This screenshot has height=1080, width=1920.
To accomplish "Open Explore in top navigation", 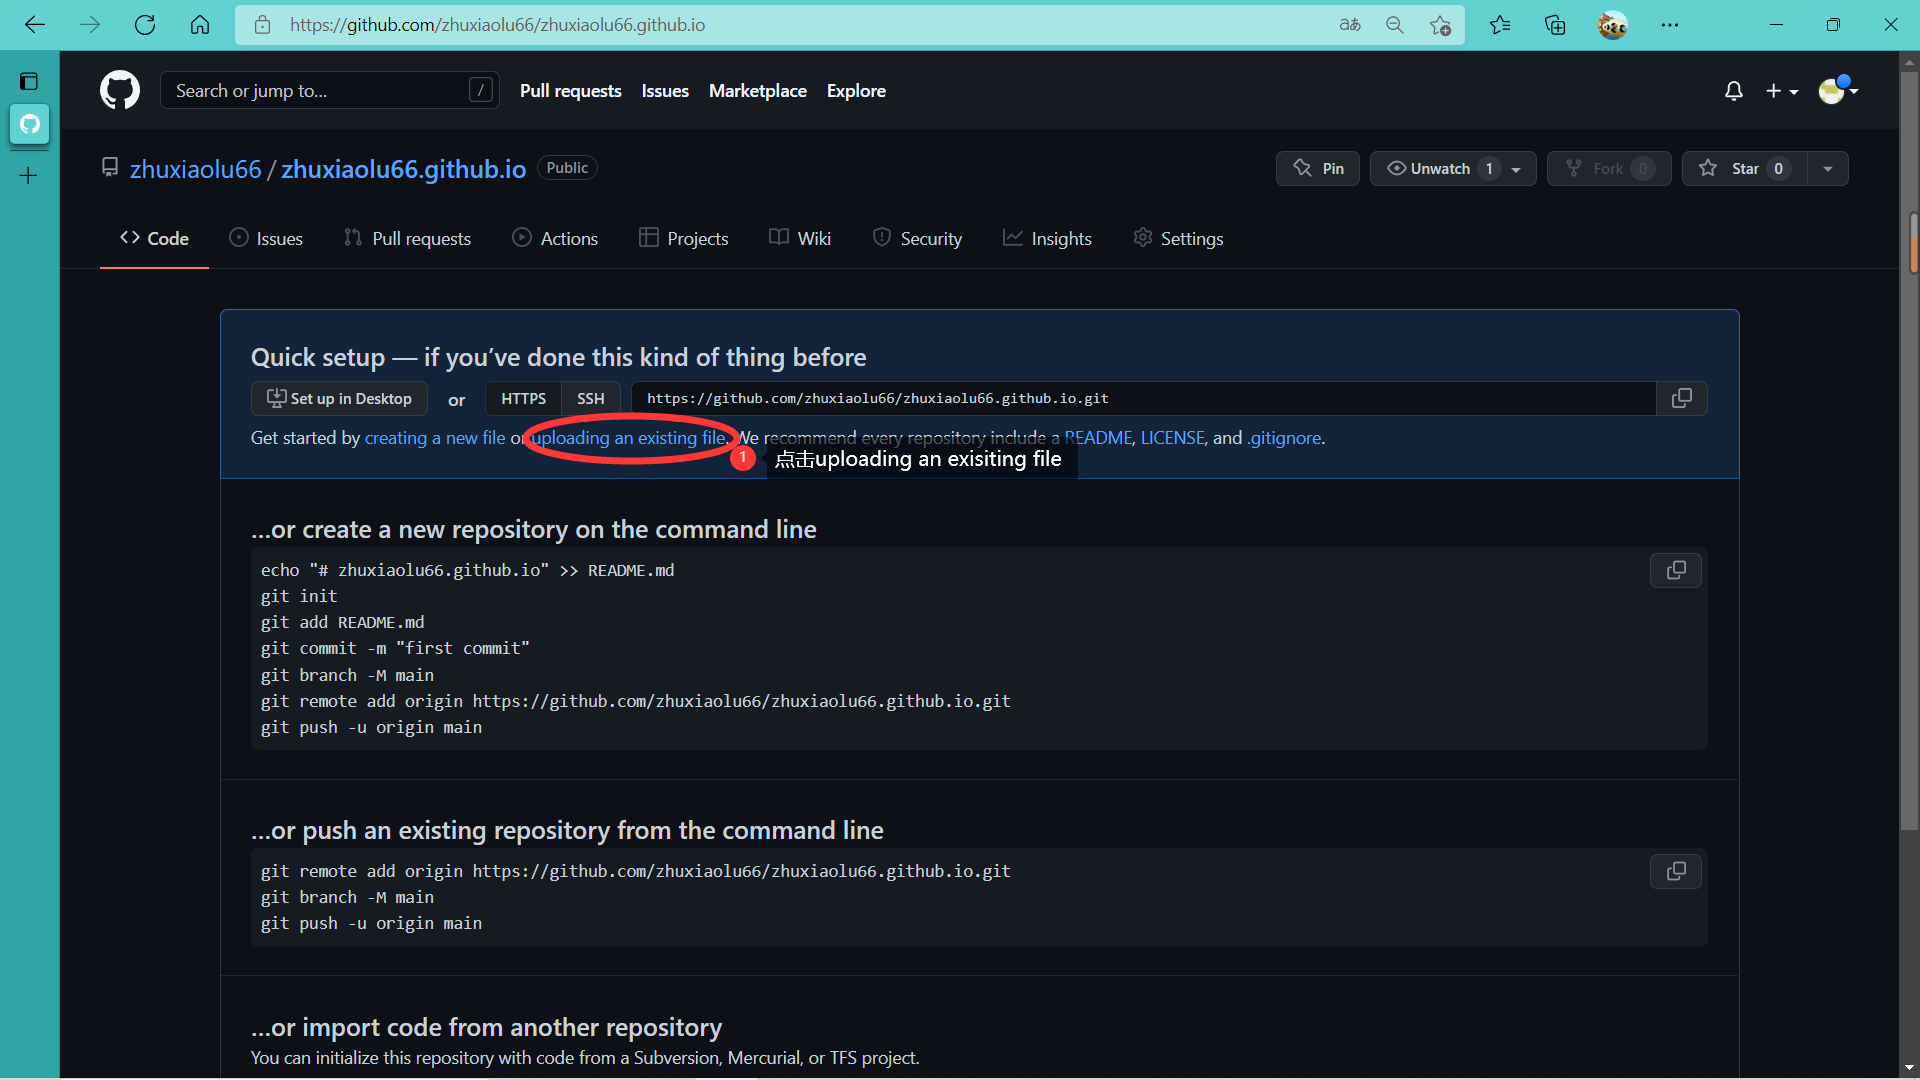I will pyautogui.click(x=856, y=91).
